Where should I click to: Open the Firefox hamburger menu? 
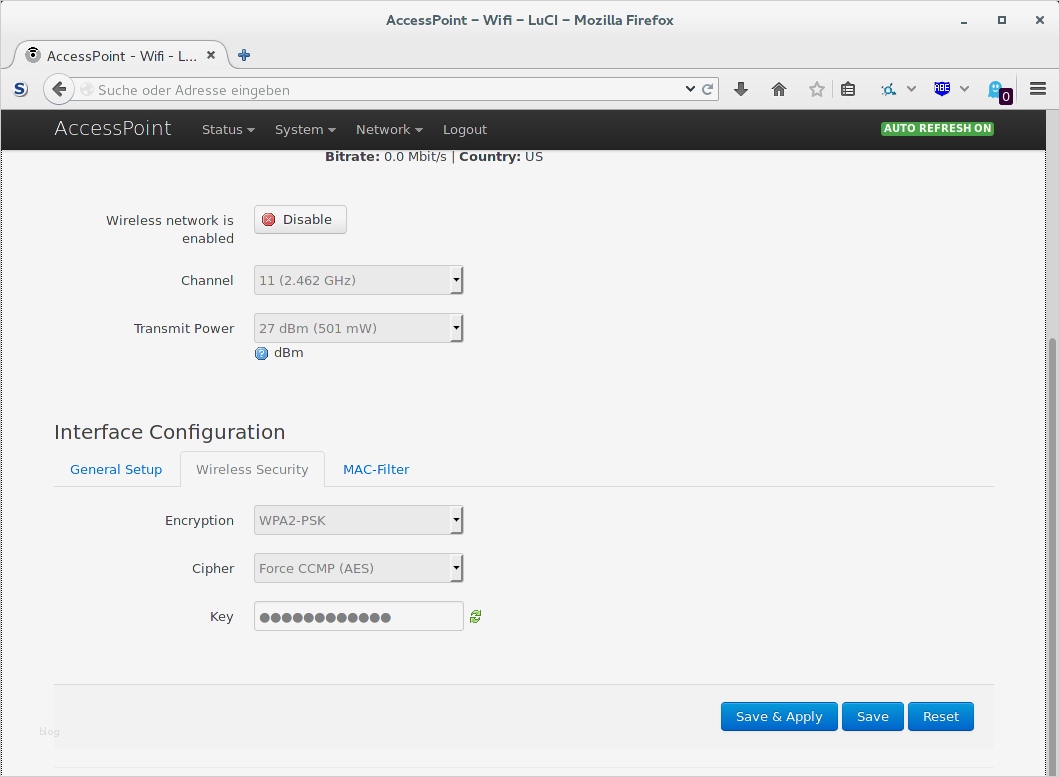[x=1037, y=89]
